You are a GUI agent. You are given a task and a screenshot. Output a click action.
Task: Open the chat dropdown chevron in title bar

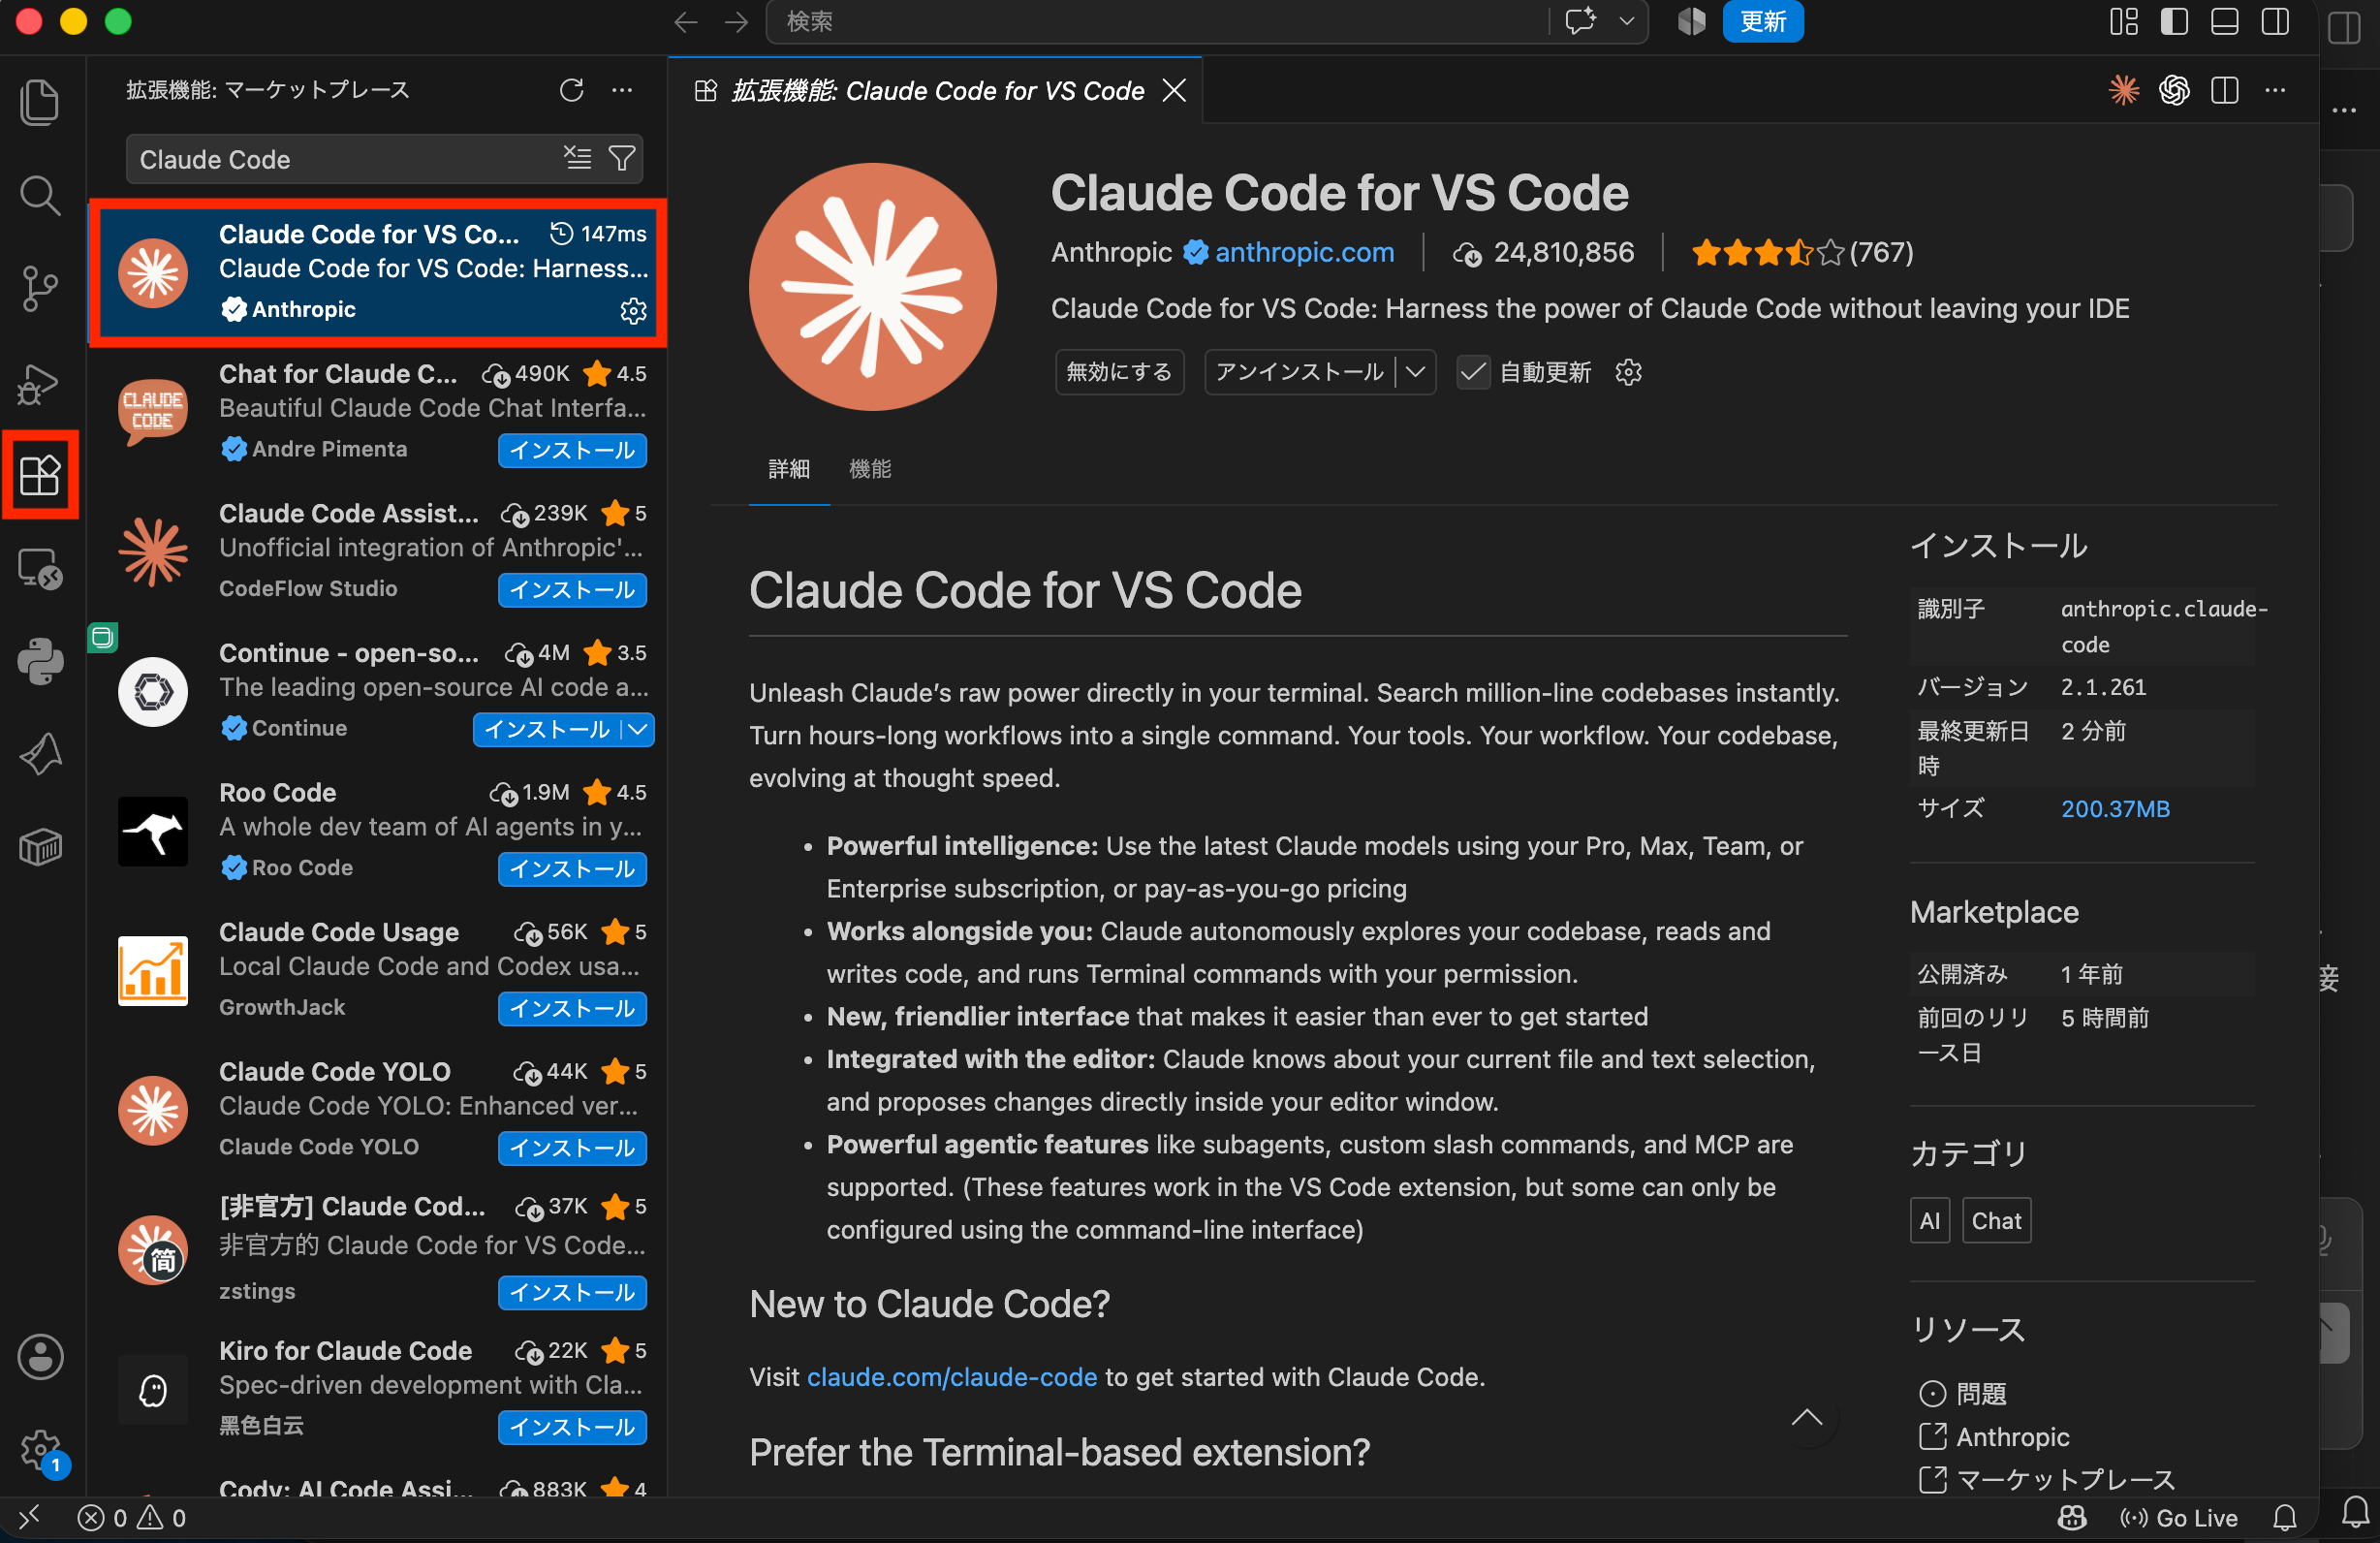[1626, 22]
